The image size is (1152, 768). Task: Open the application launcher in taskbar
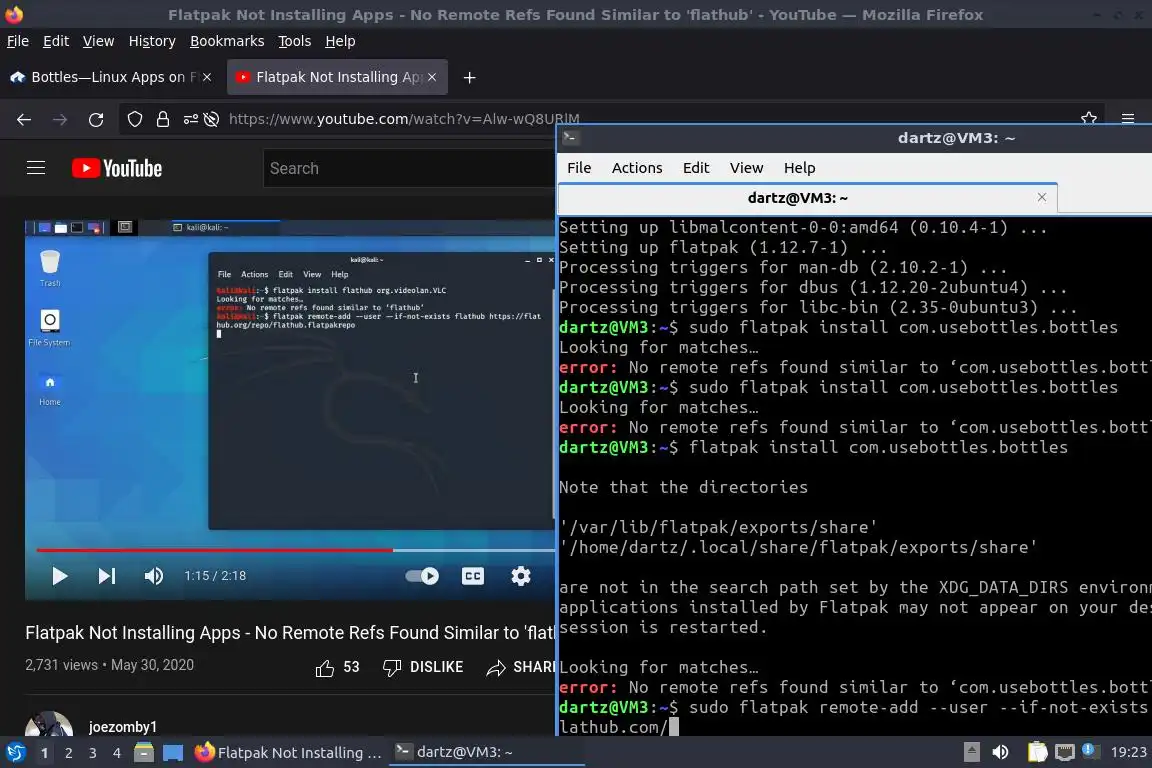point(15,753)
